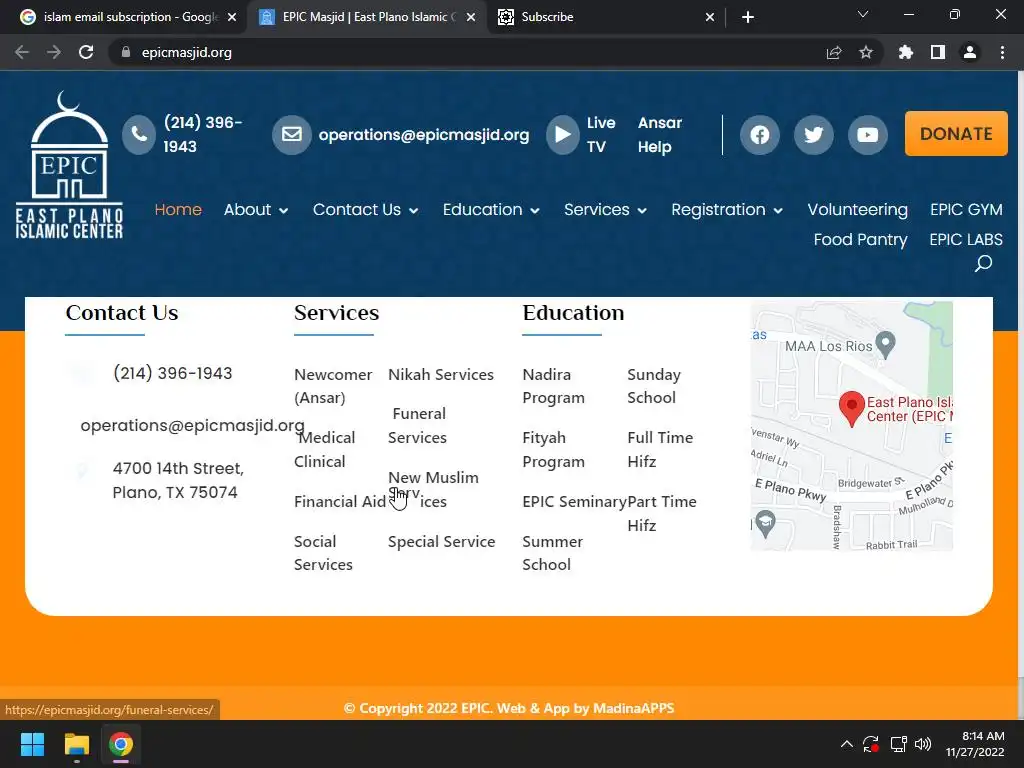Expand the Education nav dropdown
Viewport: 1024px width, 768px height.
[x=491, y=210]
